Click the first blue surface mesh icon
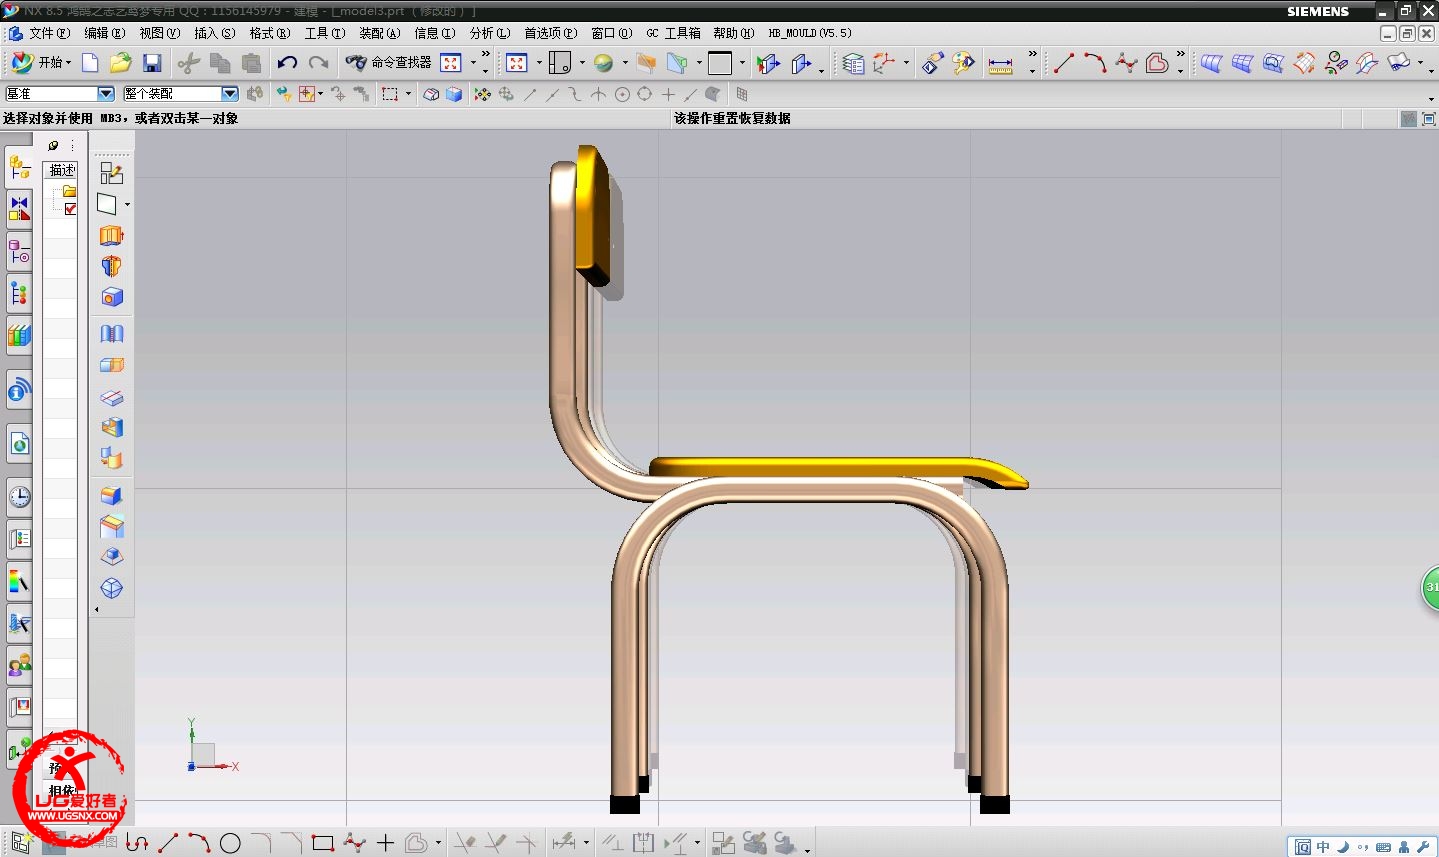The image size is (1439, 857). (1211, 63)
